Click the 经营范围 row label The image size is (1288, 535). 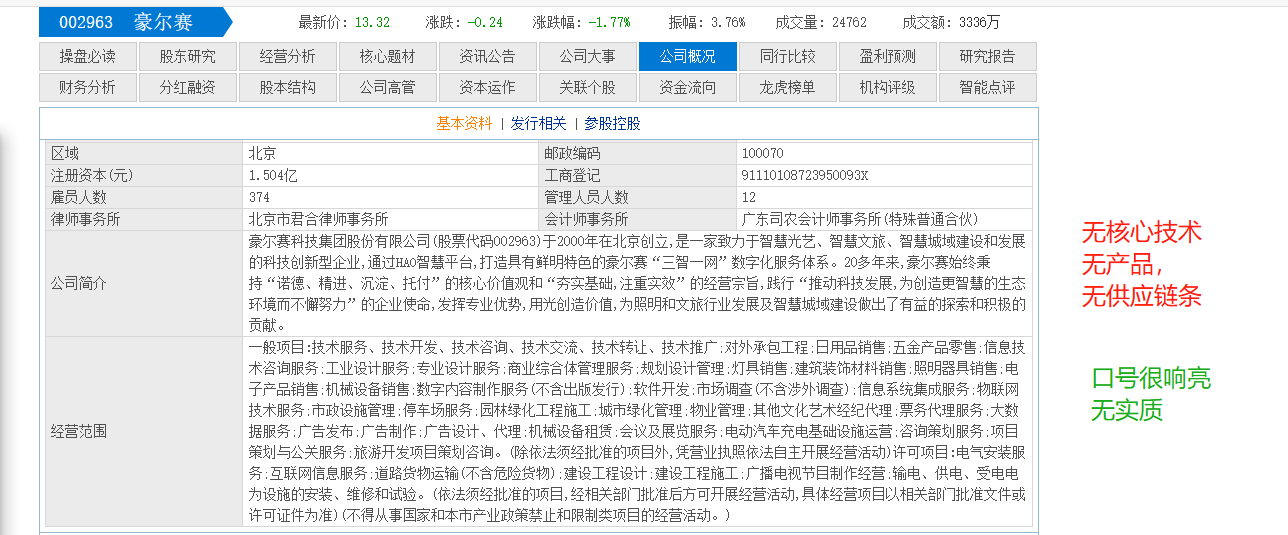(x=144, y=431)
